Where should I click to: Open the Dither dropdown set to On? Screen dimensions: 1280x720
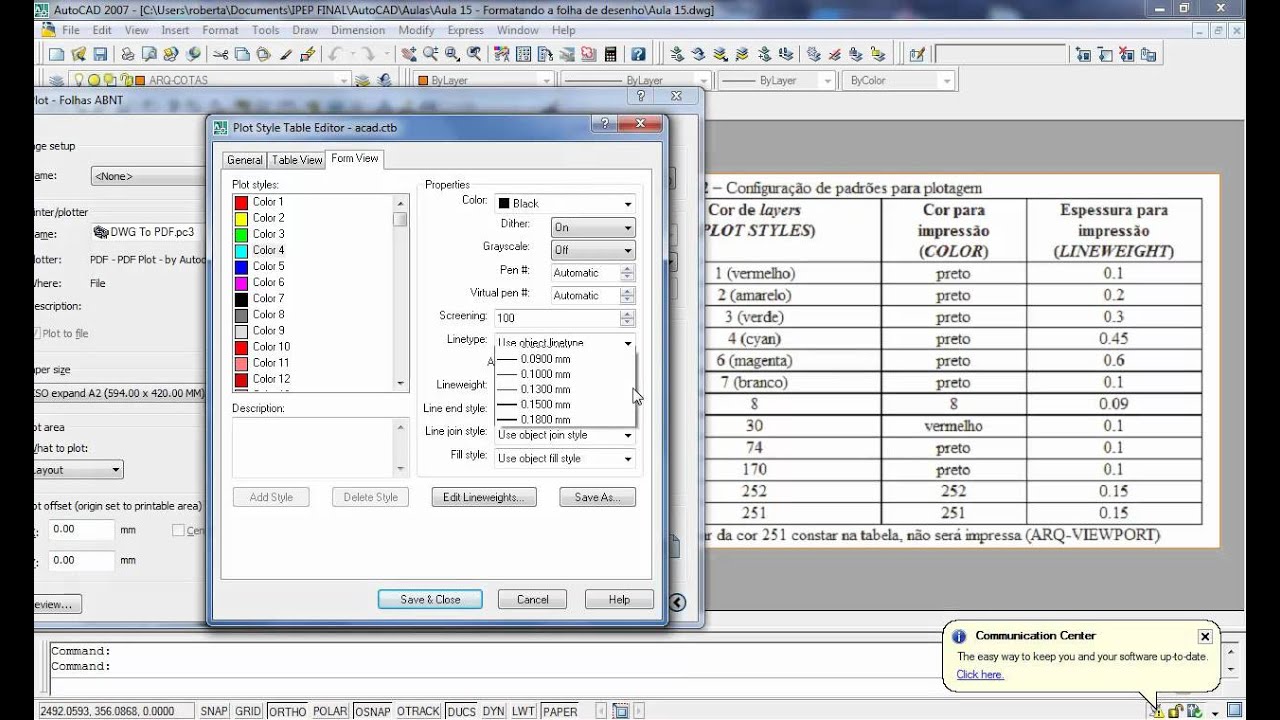coord(593,227)
